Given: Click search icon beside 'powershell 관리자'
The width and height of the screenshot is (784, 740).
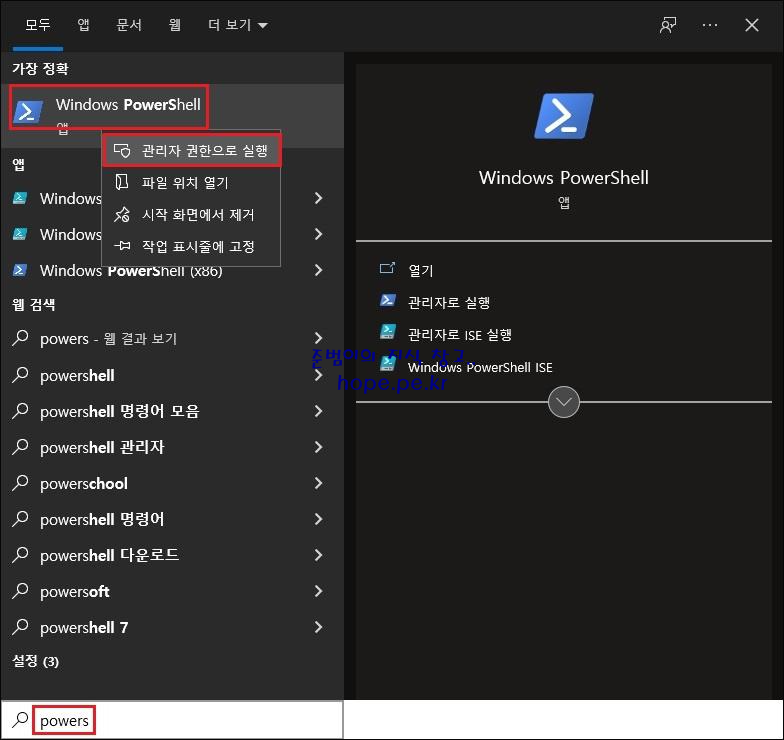Looking at the screenshot, I should point(20,446).
